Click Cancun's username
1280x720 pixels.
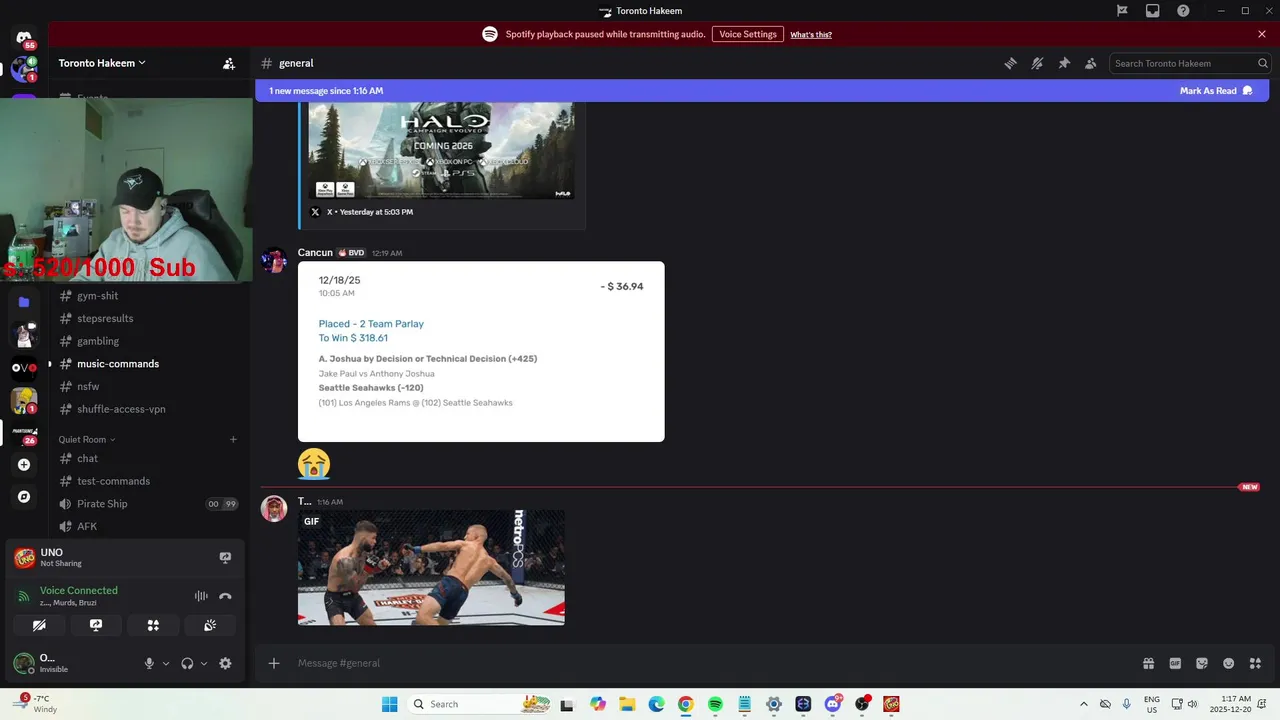click(315, 253)
